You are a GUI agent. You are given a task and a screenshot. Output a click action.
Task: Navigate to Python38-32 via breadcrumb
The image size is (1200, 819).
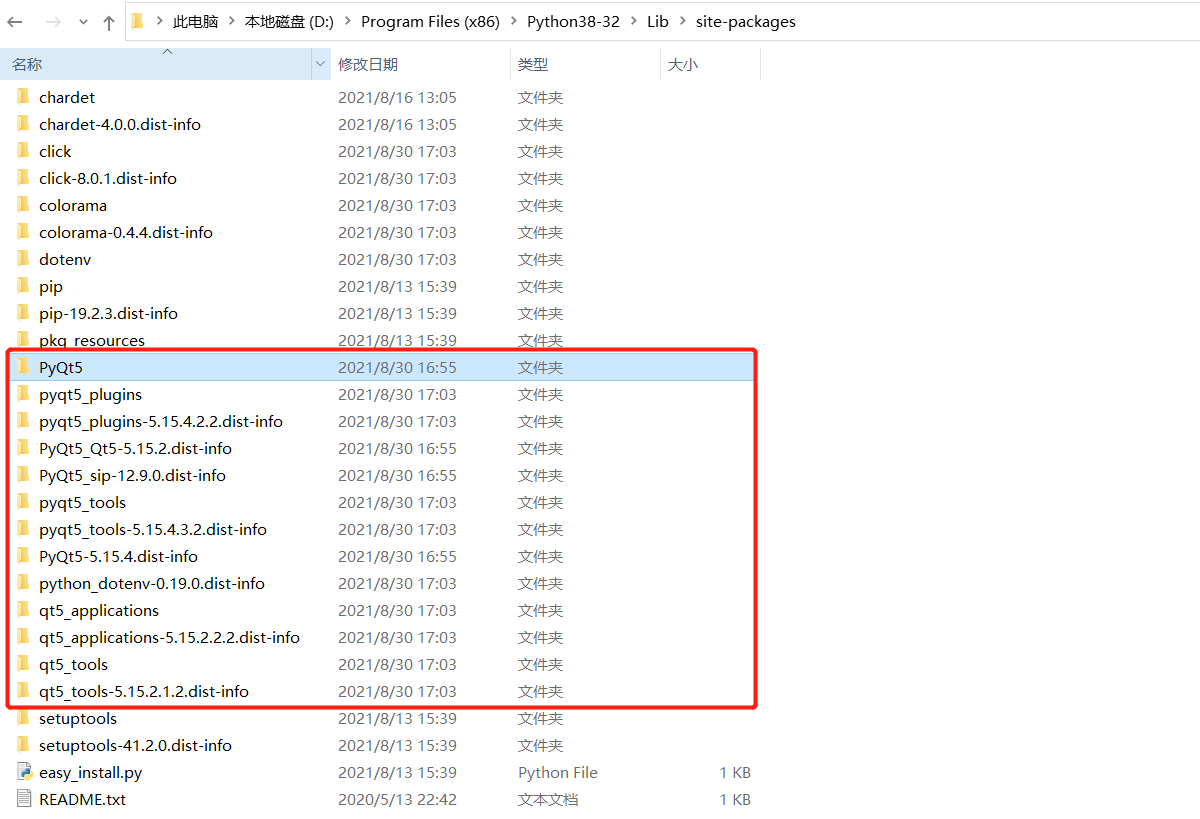click(x=573, y=21)
